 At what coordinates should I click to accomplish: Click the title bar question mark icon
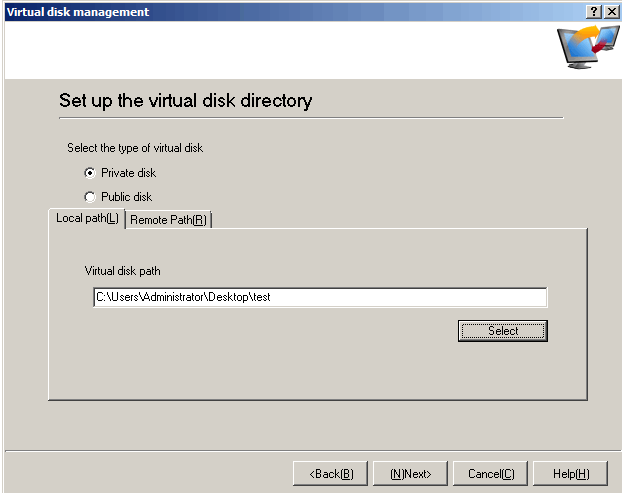594,11
